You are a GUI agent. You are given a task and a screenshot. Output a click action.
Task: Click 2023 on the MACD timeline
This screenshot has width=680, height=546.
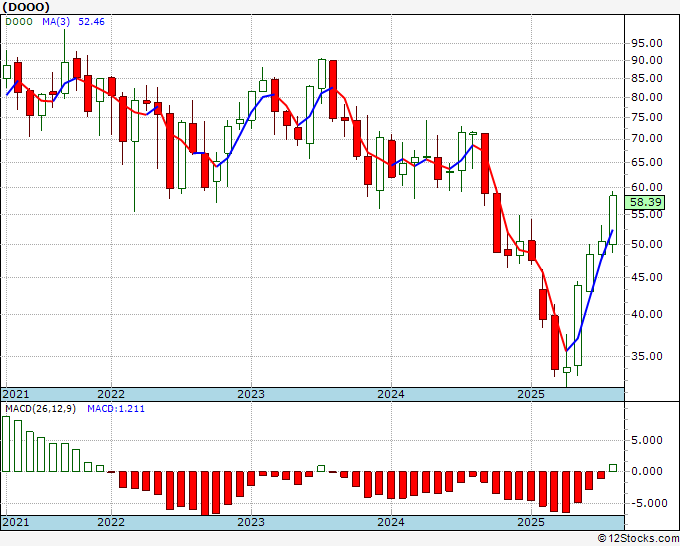click(251, 522)
